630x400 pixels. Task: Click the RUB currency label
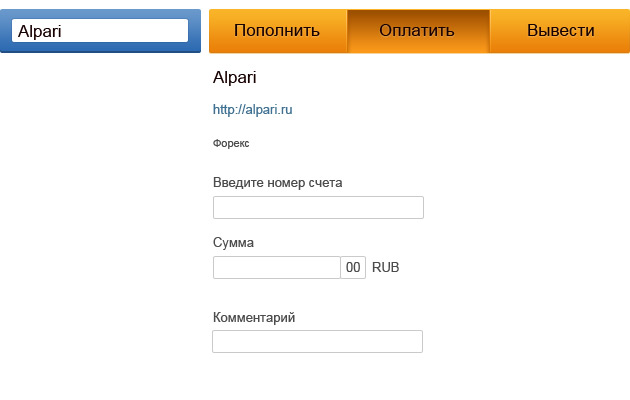pyautogui.click(x=386, y=267)
